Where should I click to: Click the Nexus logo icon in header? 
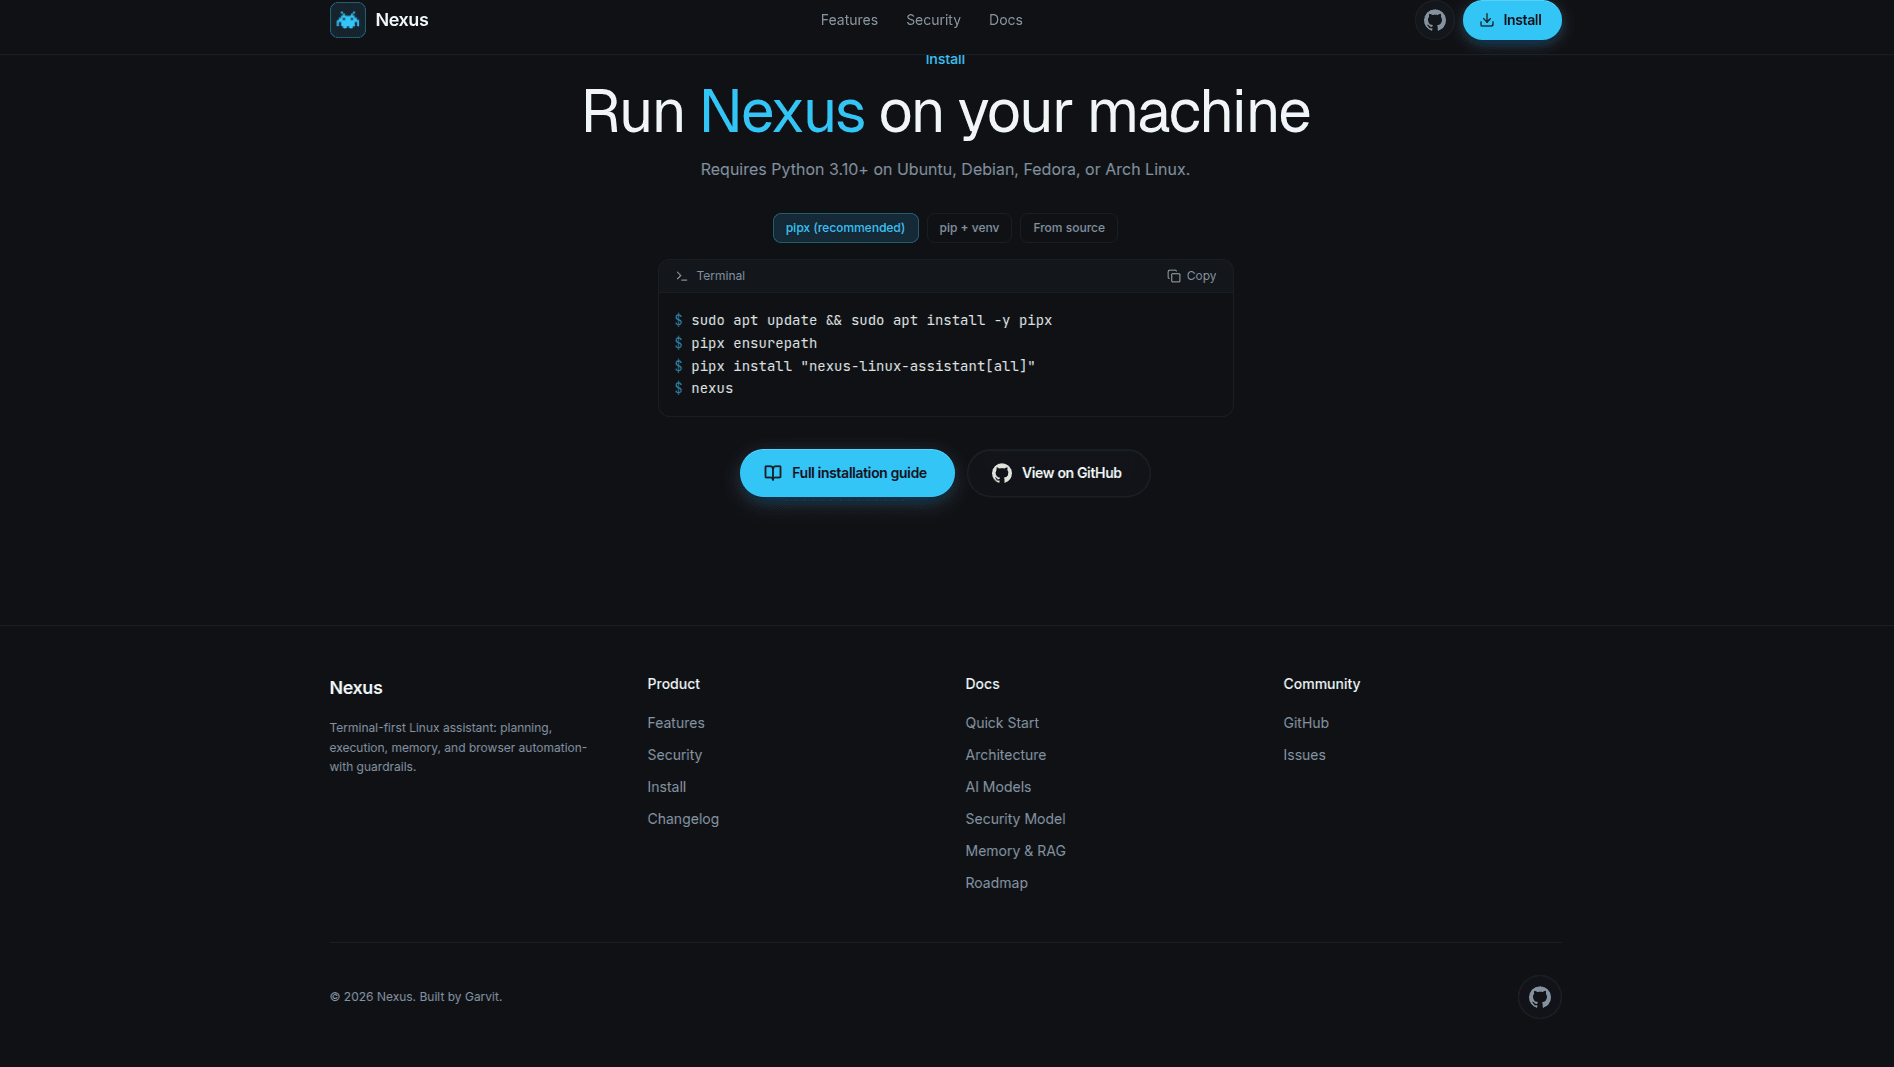(x=348, y=20)
